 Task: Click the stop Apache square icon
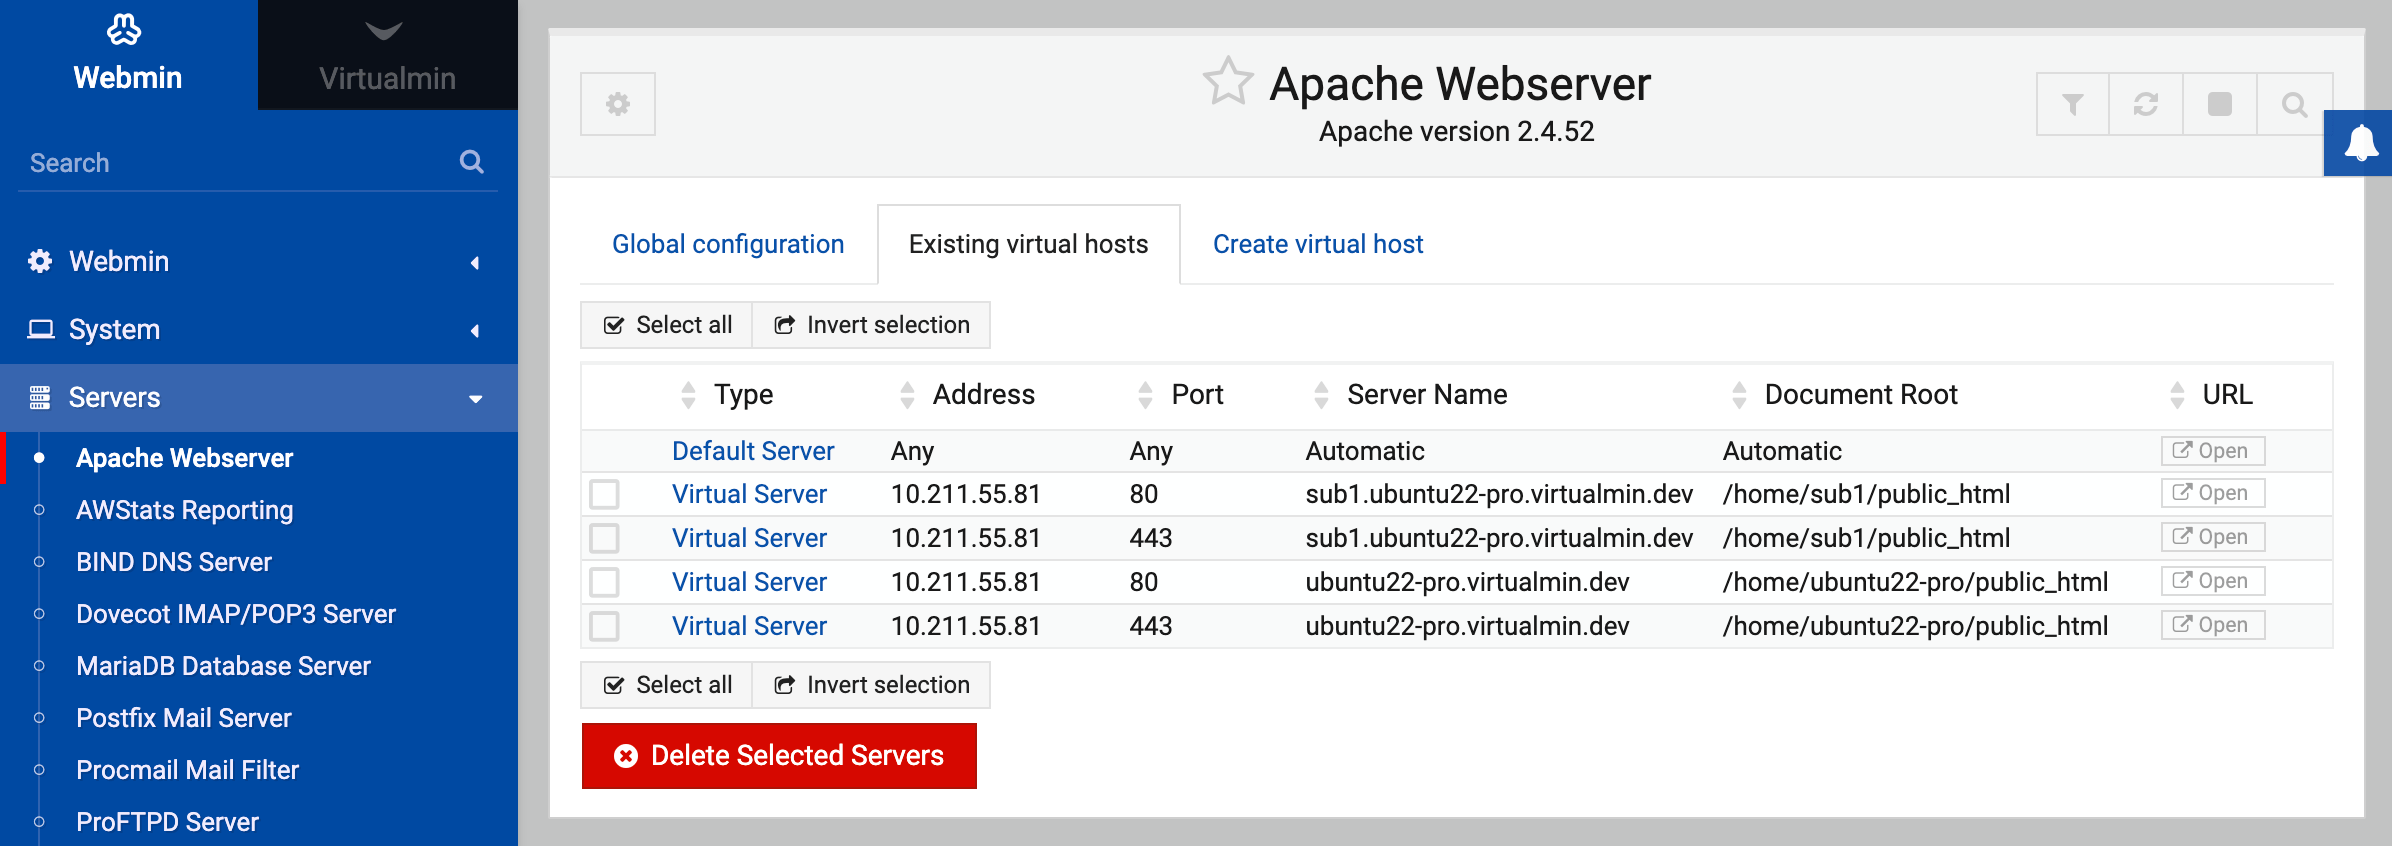[x=2220, y=104]
